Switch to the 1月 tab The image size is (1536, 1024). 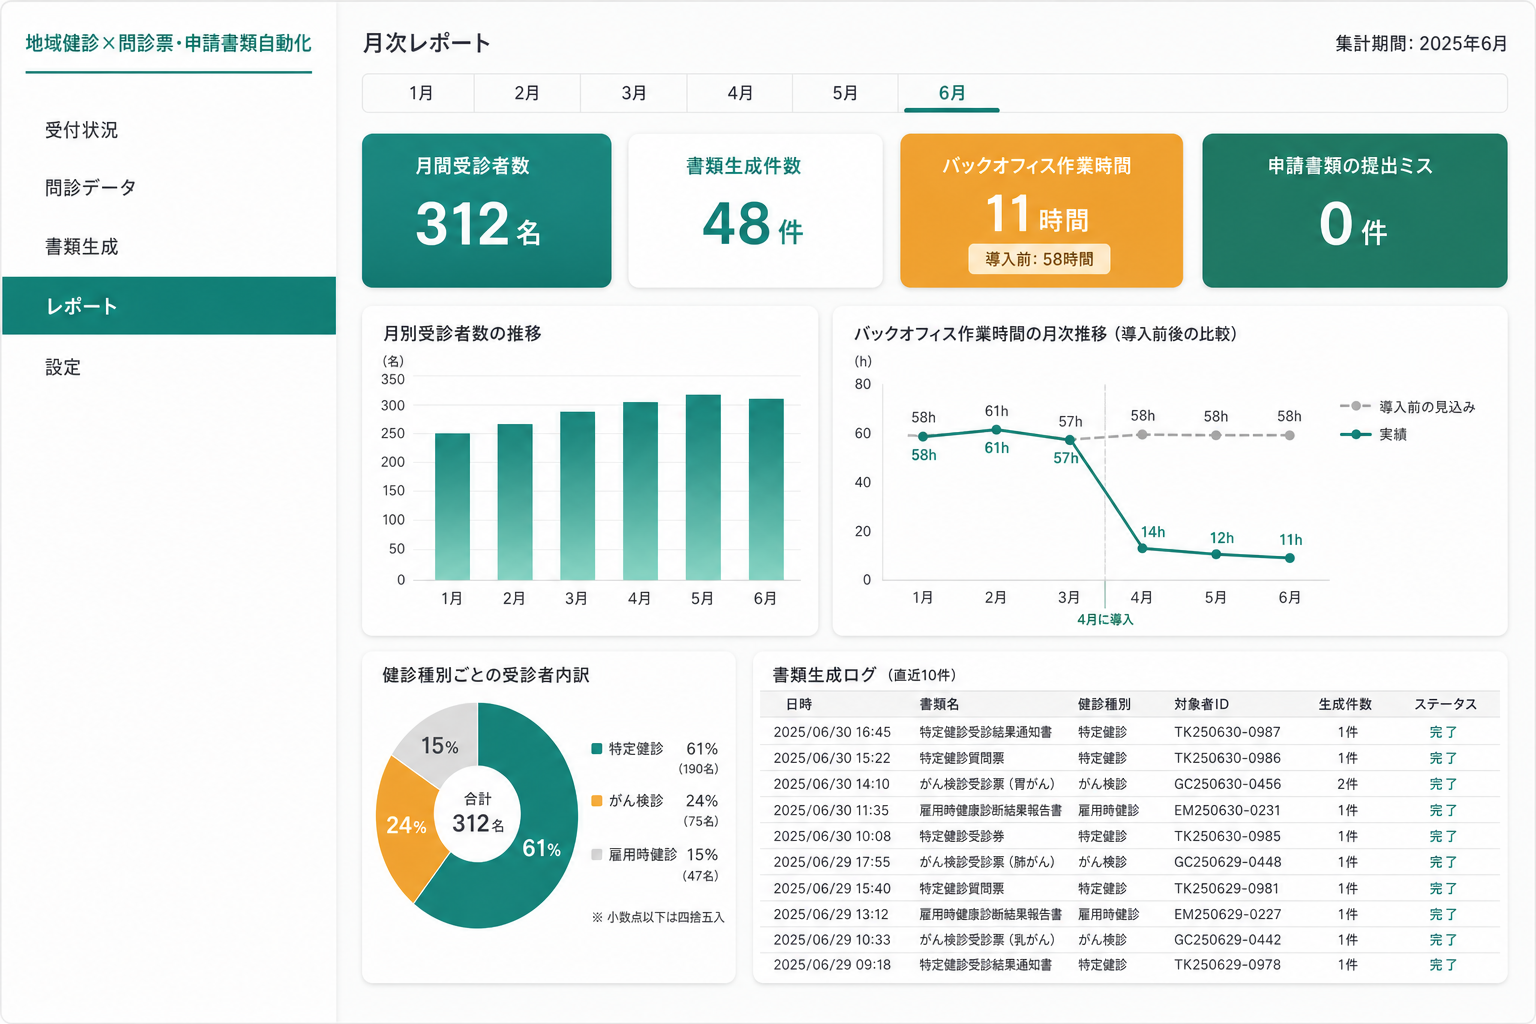(x=420, y=93)
